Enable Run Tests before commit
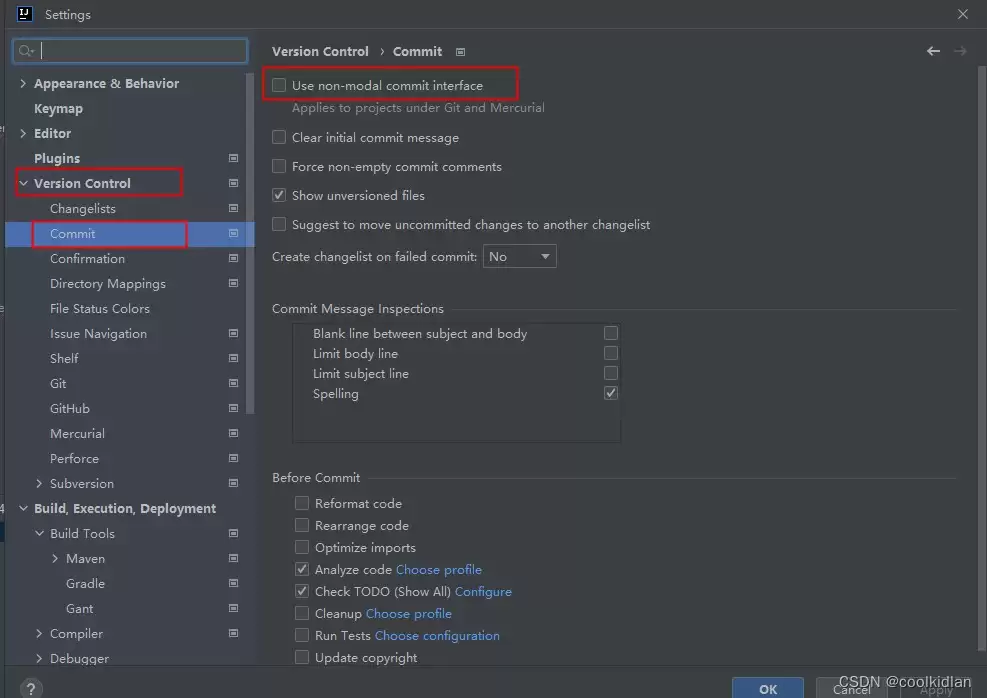The image size is (987, 698). [302, 635]
